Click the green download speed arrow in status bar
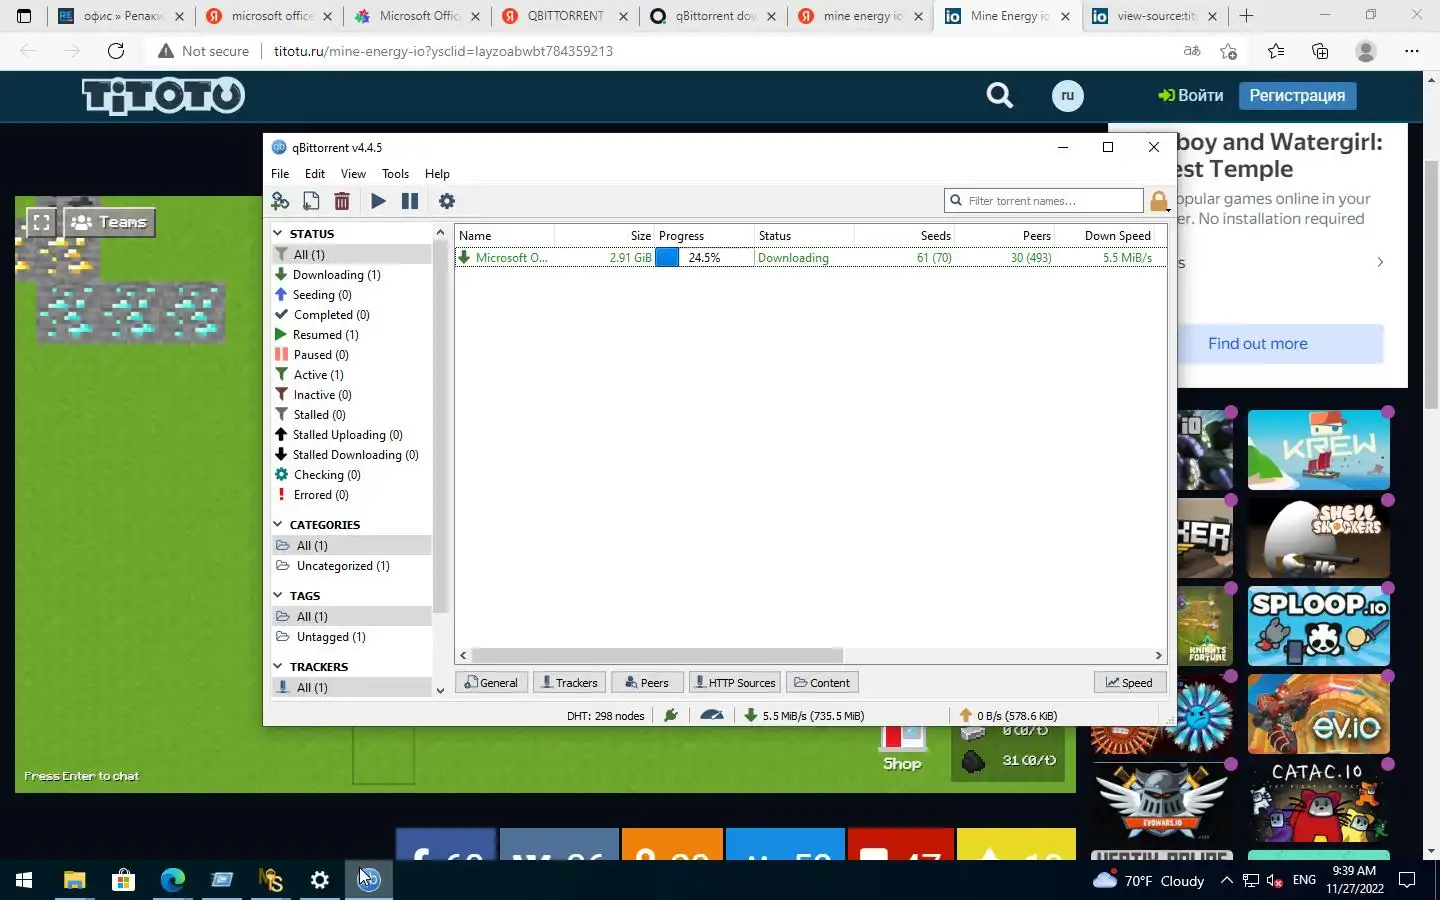 [750, 715]
